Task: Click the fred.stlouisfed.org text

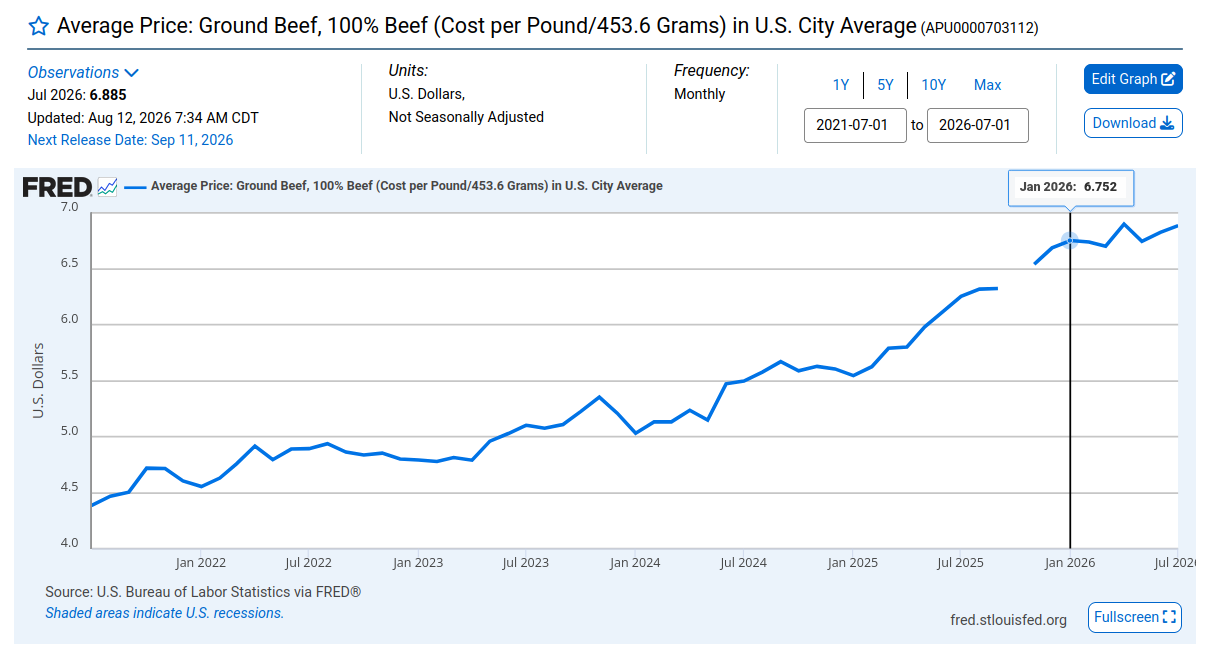Action: [x=1008, y=620]
